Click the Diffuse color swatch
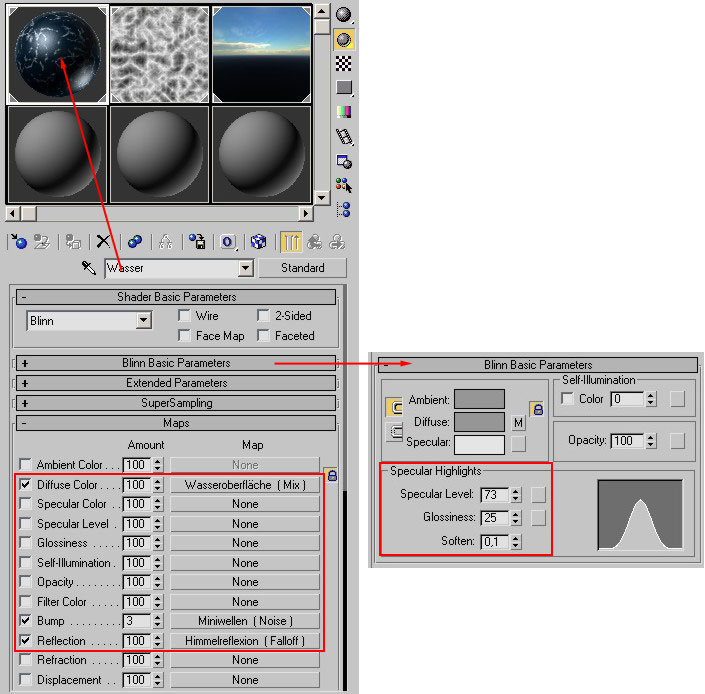705x694 pixels. pyautogui.click(x=479, y=423)
